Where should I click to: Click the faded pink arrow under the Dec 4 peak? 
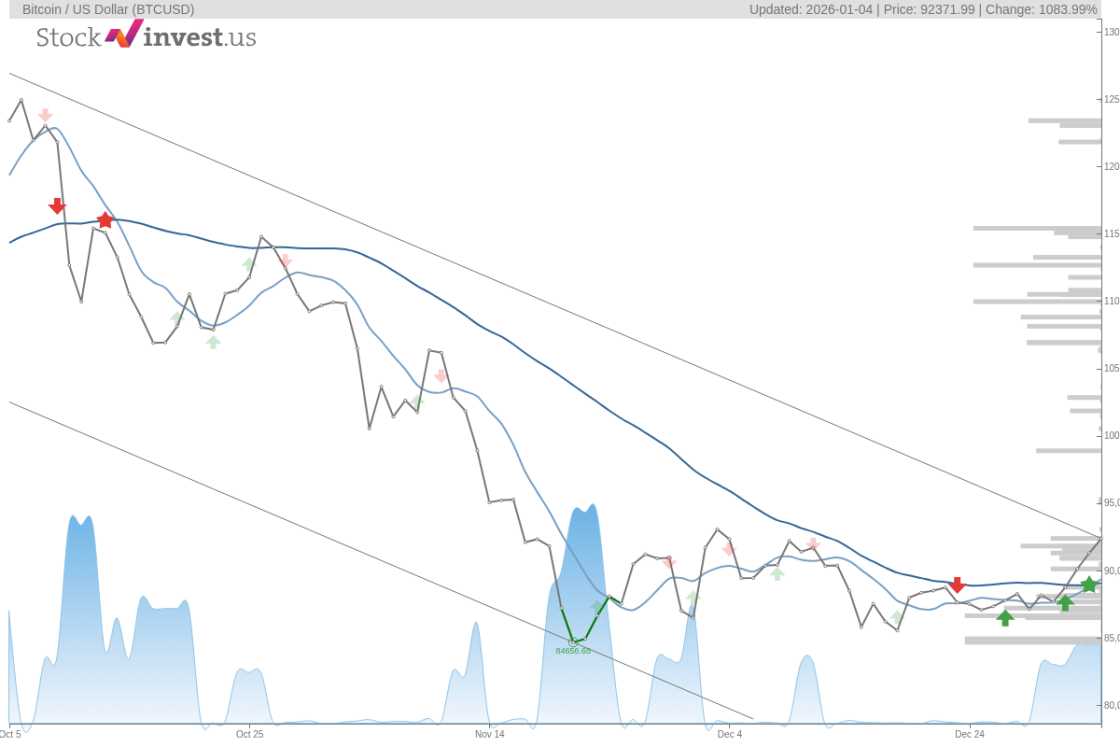point(729,548)
